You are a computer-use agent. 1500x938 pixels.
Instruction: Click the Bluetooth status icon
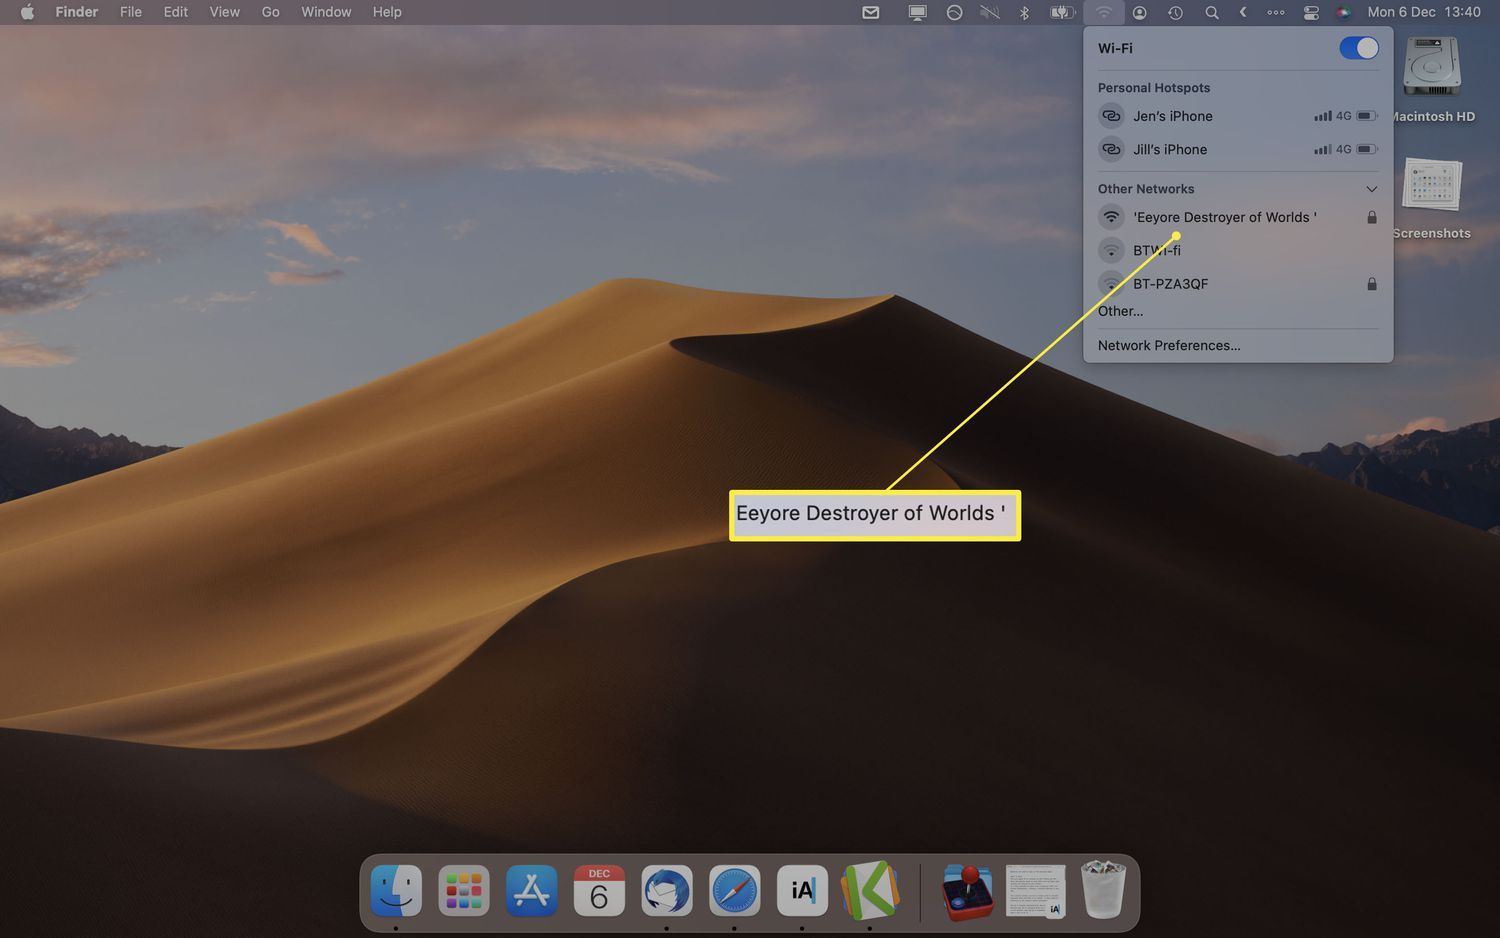pyautogui.click(x=1024, y=12)
